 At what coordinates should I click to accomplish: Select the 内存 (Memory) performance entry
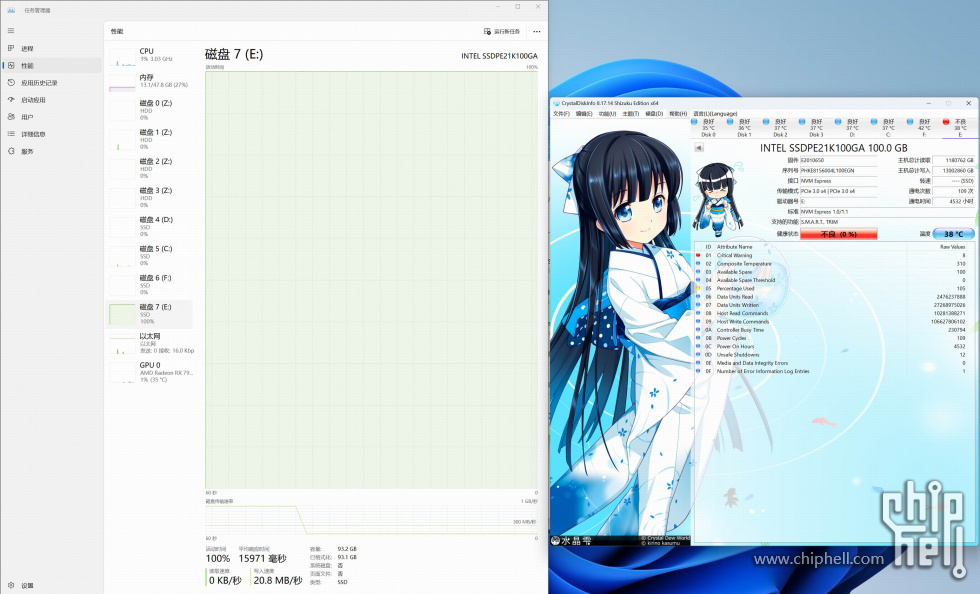[150, 81]
